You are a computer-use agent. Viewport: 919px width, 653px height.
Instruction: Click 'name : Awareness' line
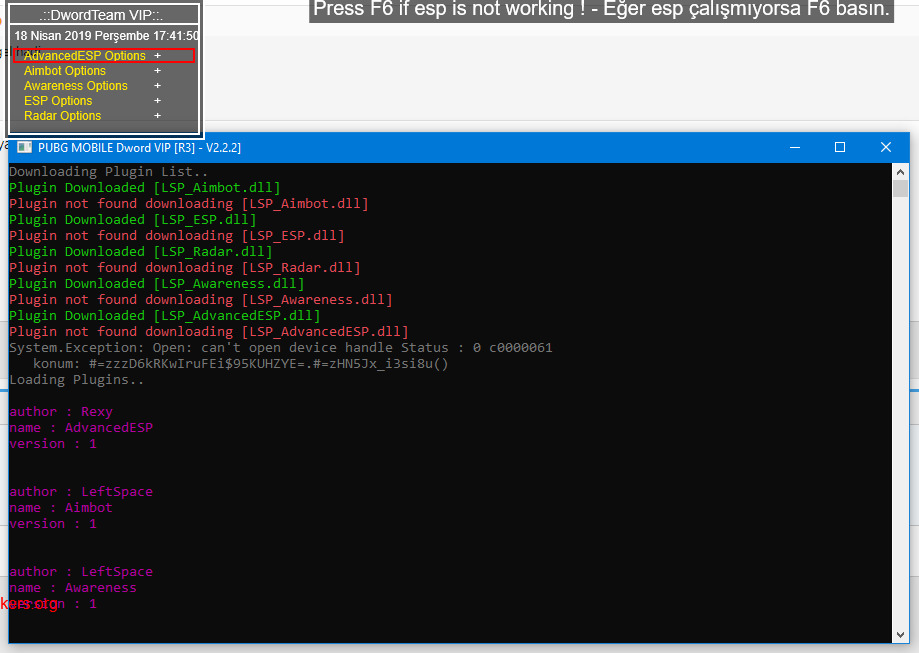(x=73, y=588)
